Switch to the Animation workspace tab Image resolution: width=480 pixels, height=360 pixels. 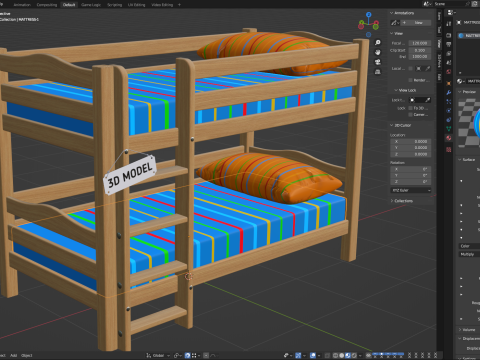point(22,5)
